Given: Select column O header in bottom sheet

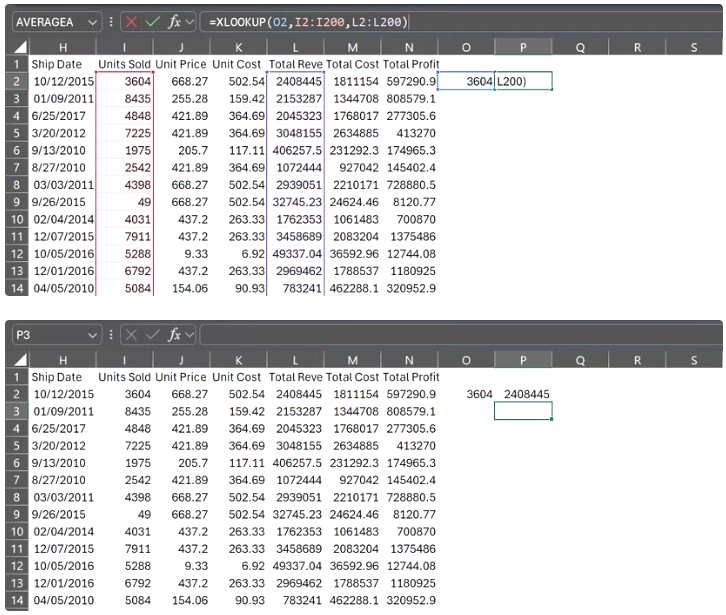Looking at the screenshot, I should coord(466,360).
